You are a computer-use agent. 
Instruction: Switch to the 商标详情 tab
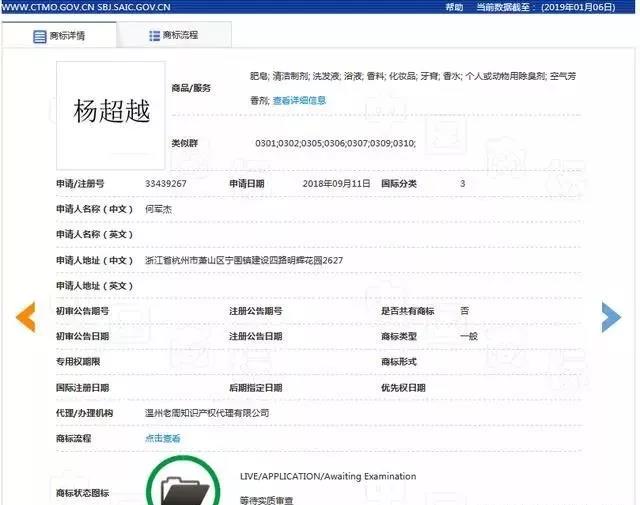(x=60, y=36)
